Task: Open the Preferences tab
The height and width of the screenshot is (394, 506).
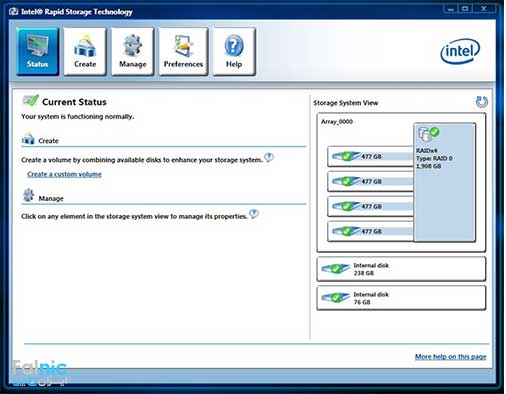Action: [183, 52]
